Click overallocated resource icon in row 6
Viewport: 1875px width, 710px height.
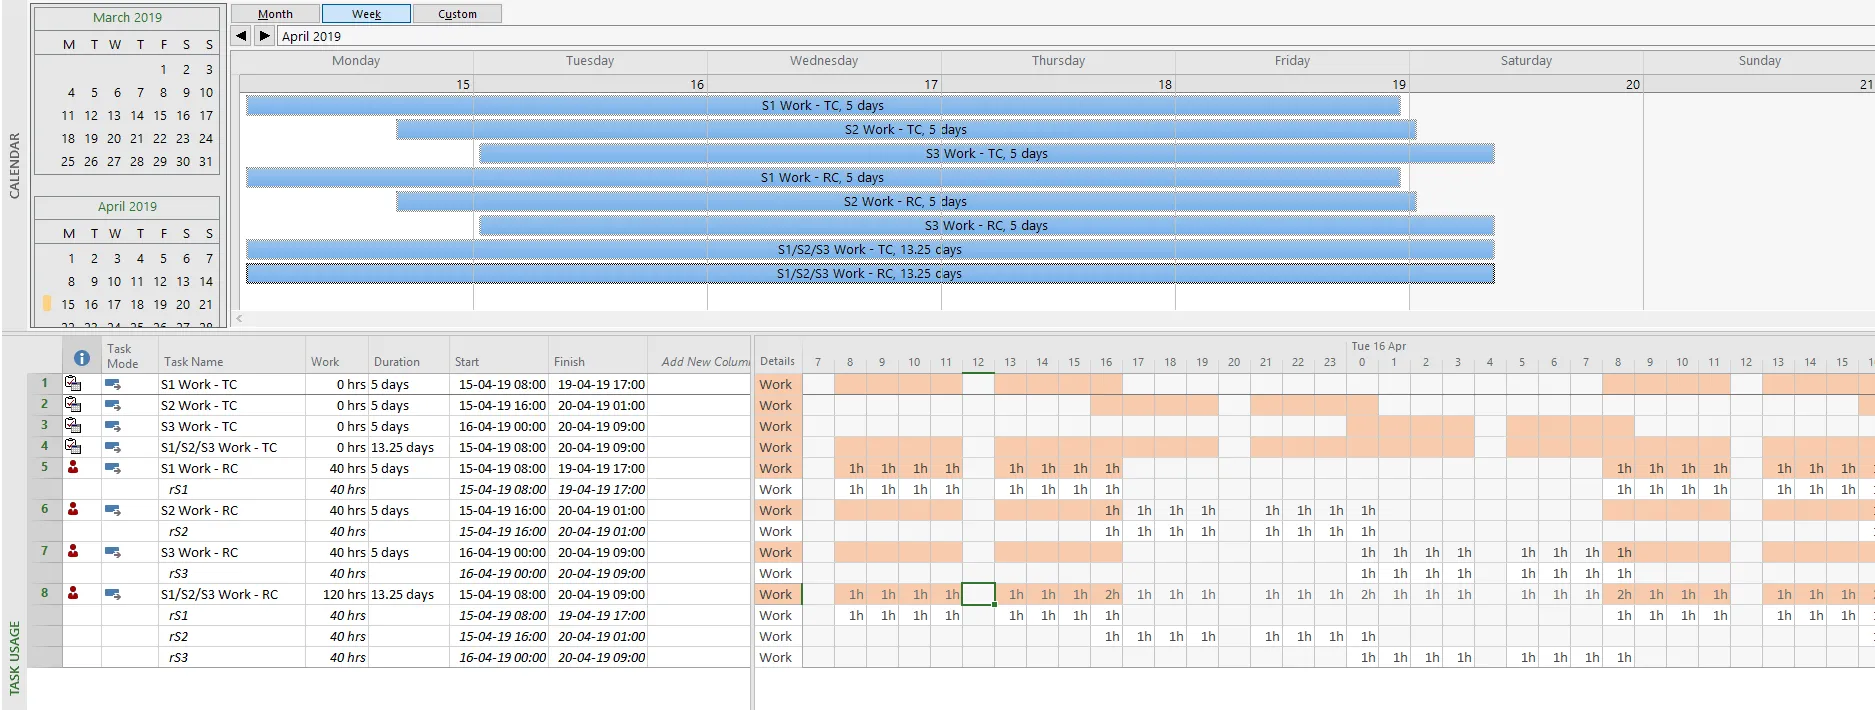pyautogui.click(x=73, y=509)
